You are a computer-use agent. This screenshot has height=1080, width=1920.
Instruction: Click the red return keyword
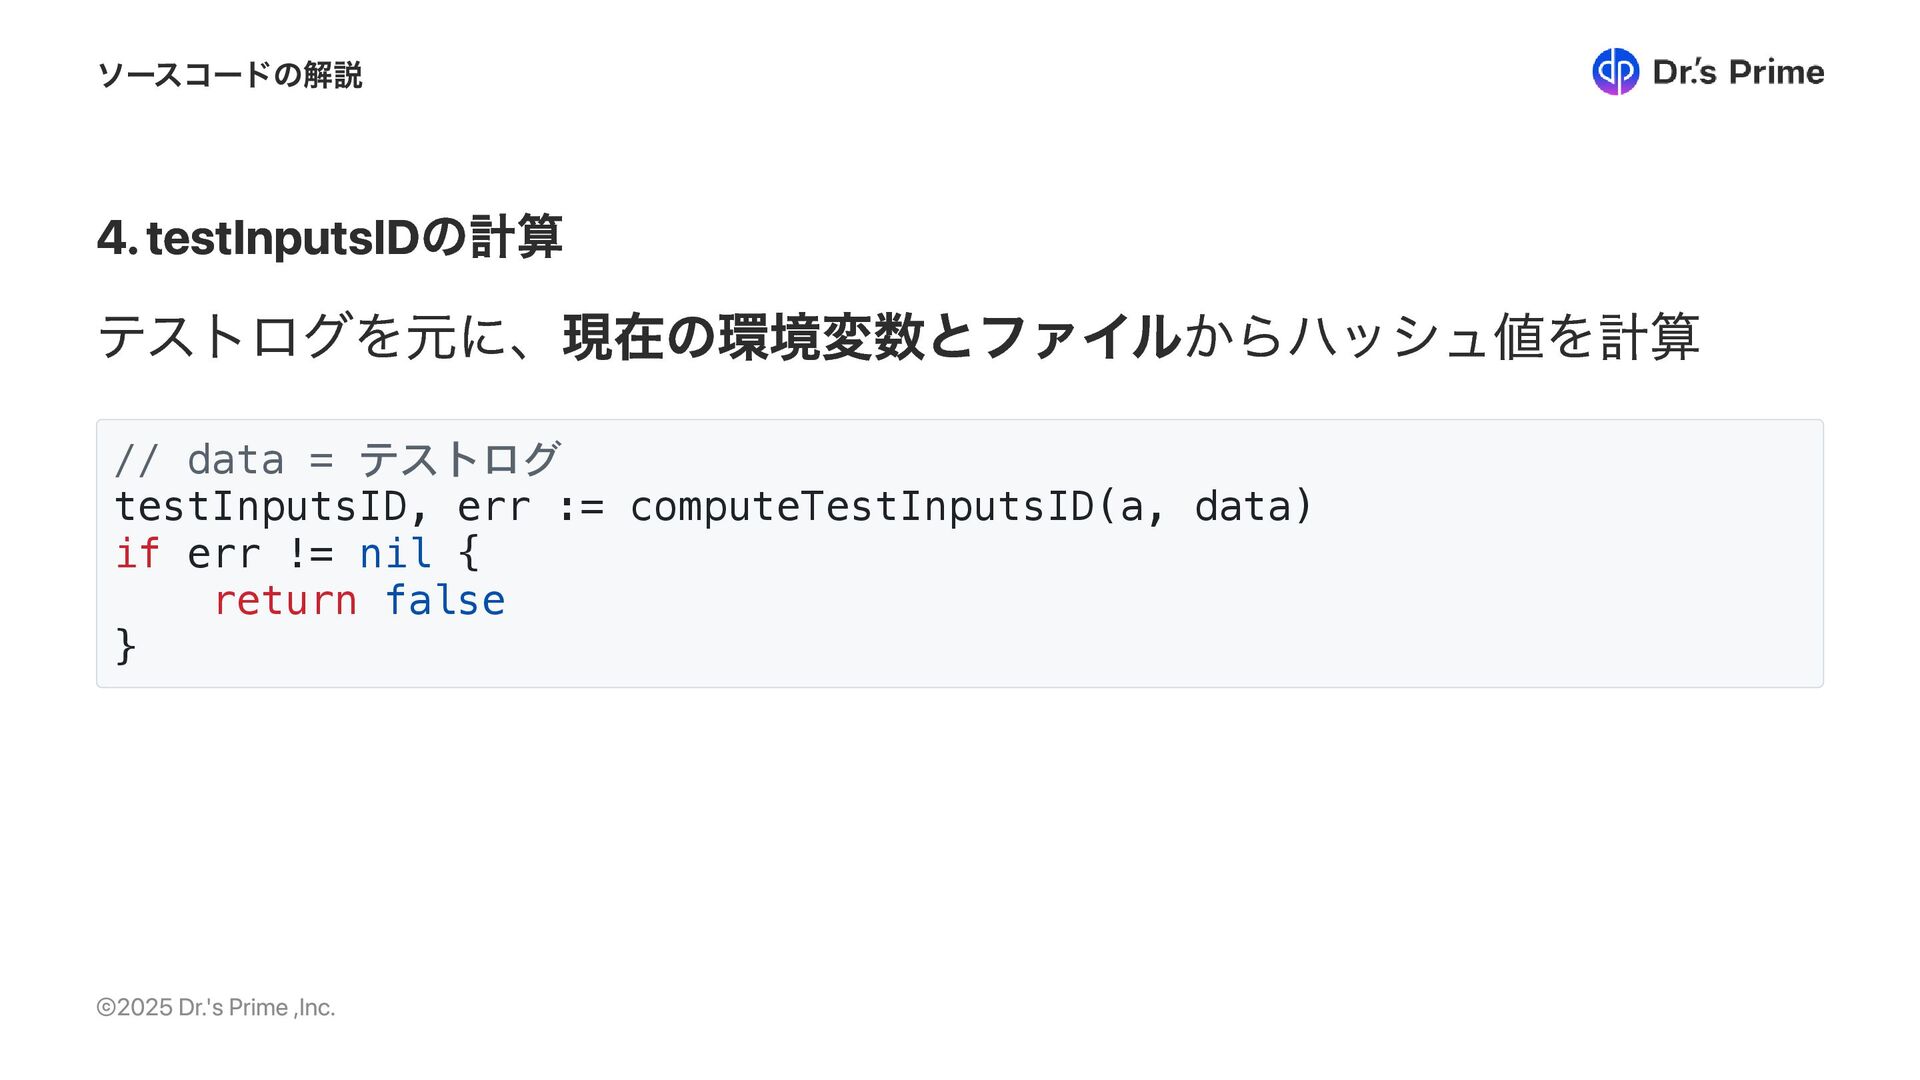[285, 601]
